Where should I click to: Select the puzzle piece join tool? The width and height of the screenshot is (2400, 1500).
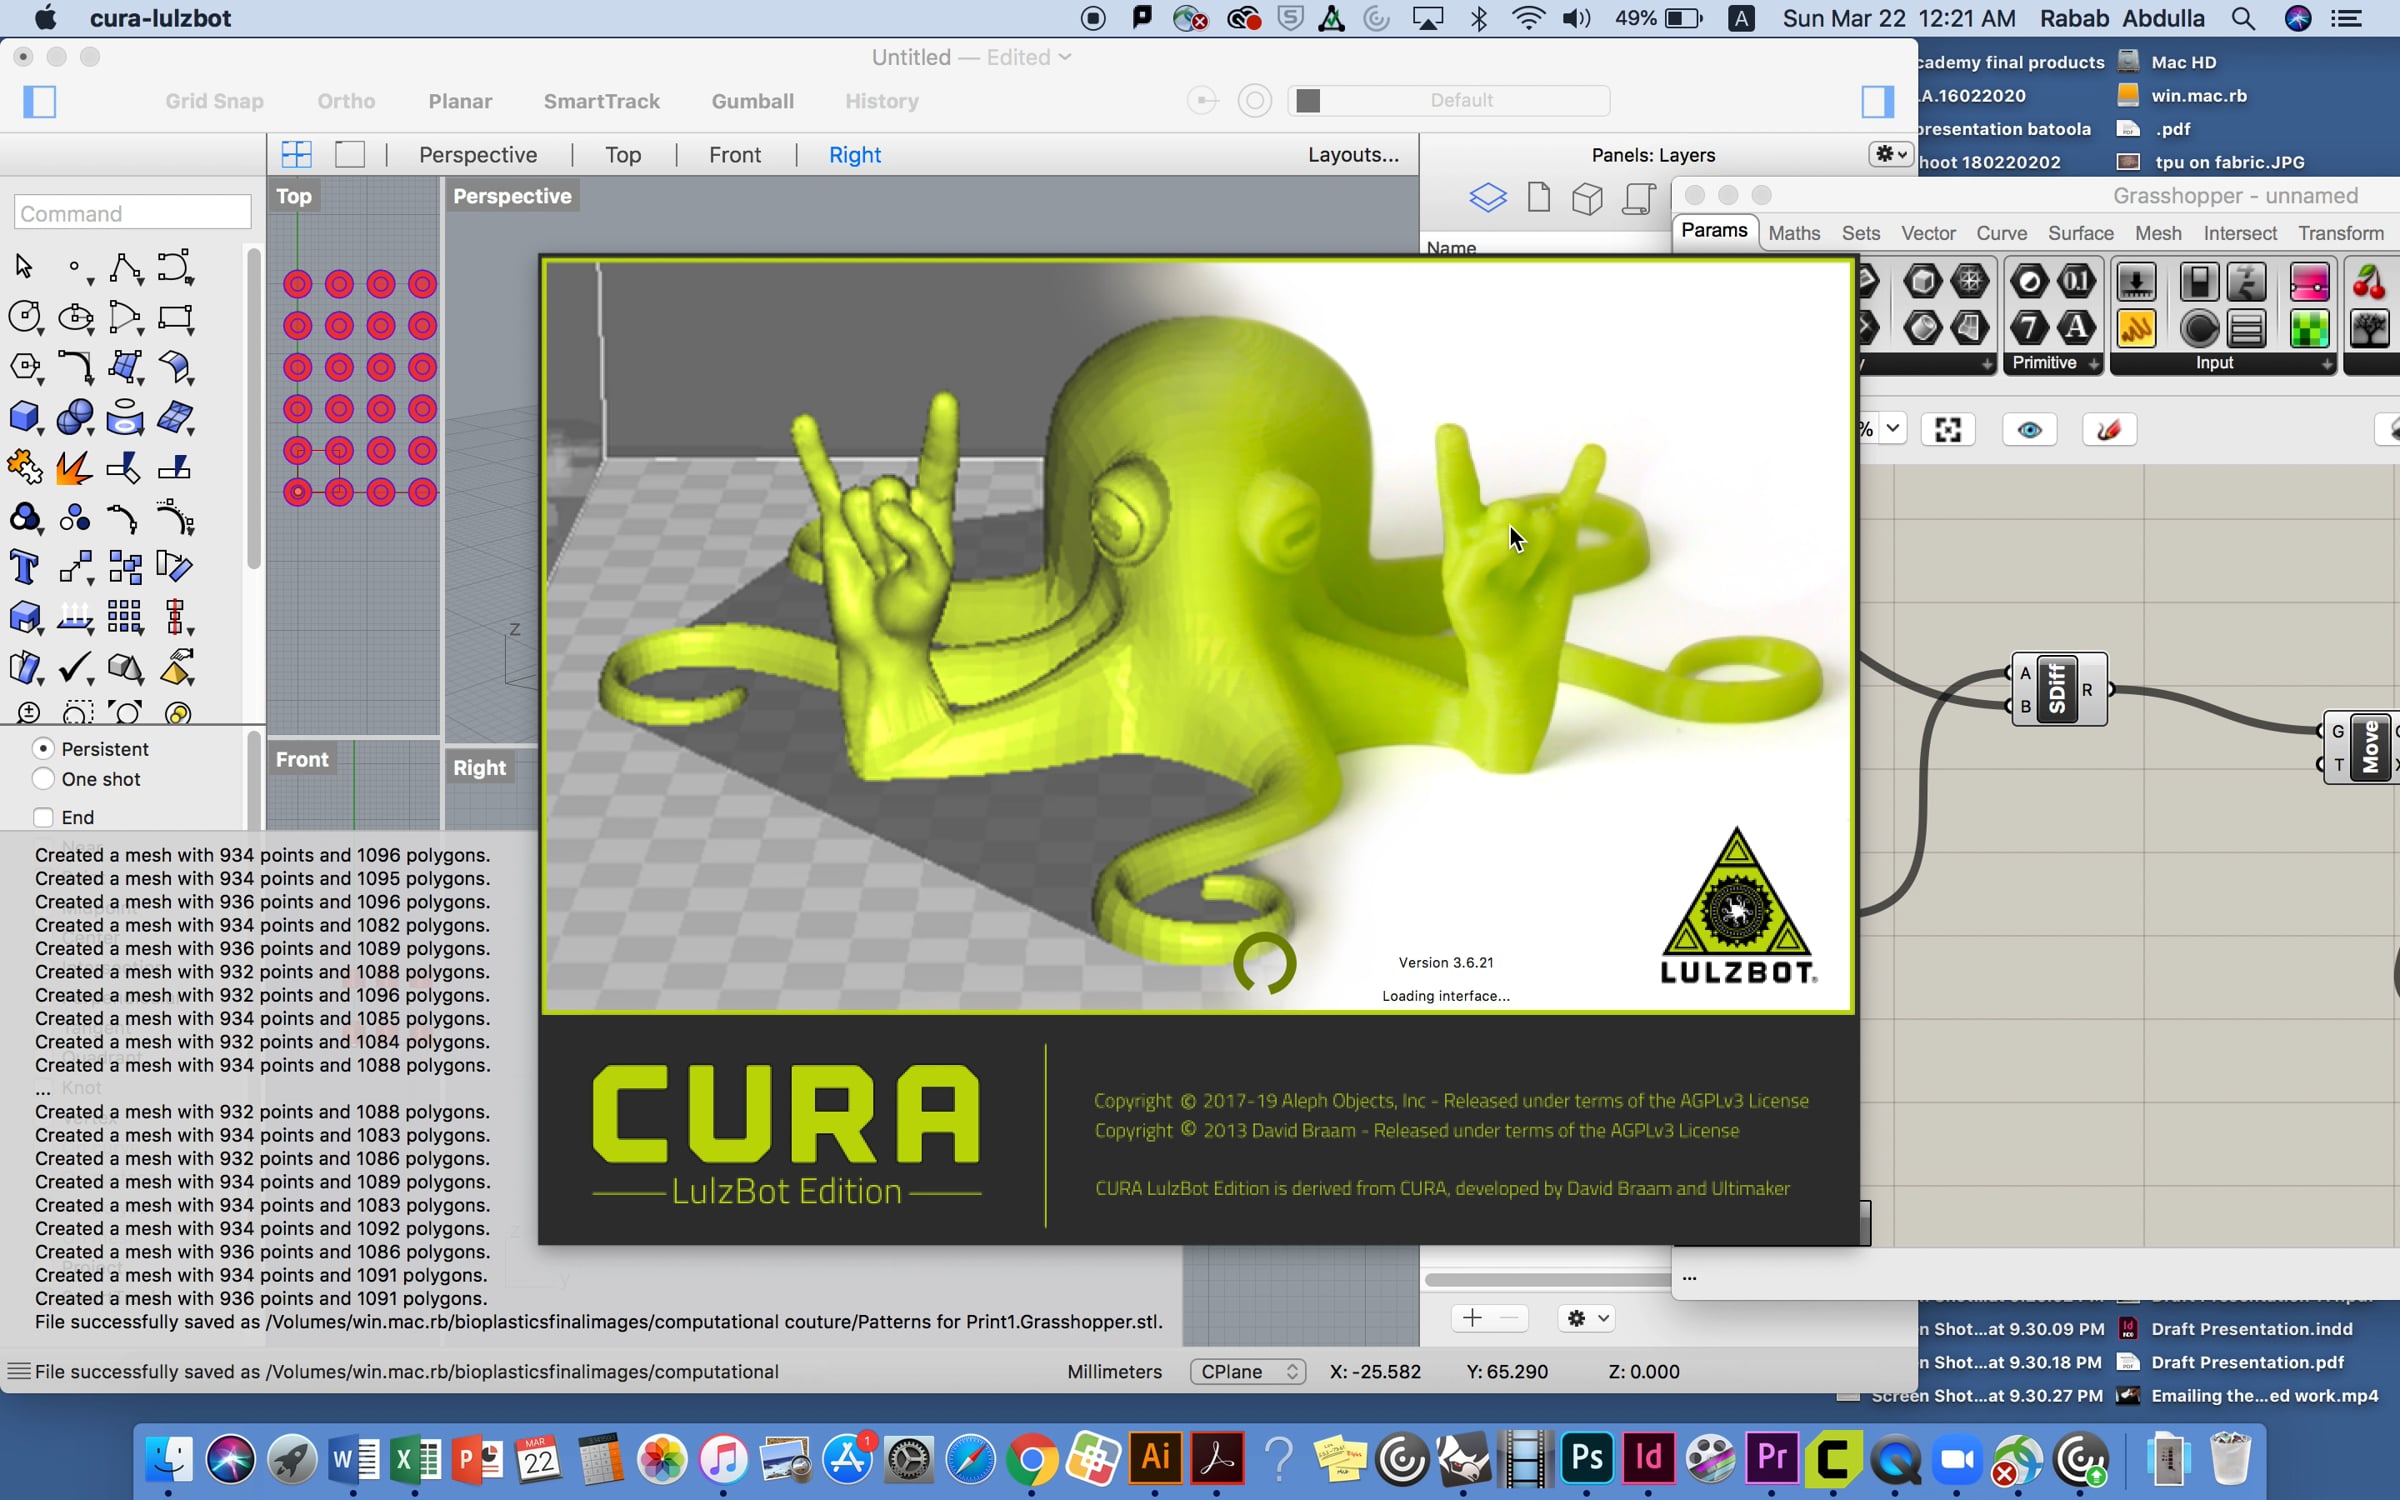[x=24, y=467]
